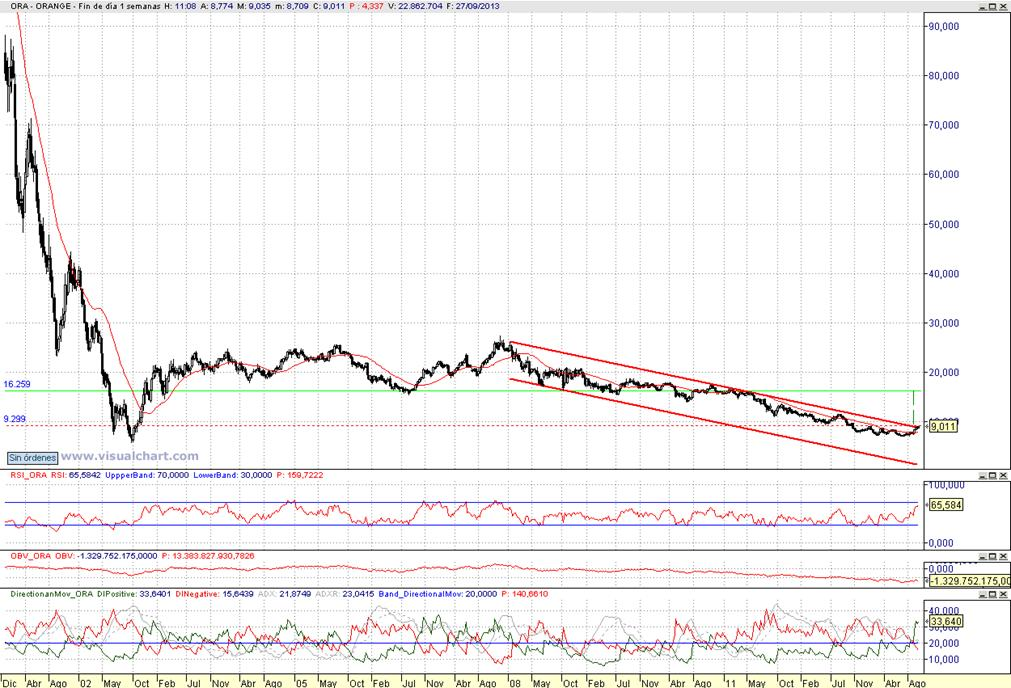Close the main ORA price chart pane
This screenshot has width=1011, height=688.
(1003, 6)
